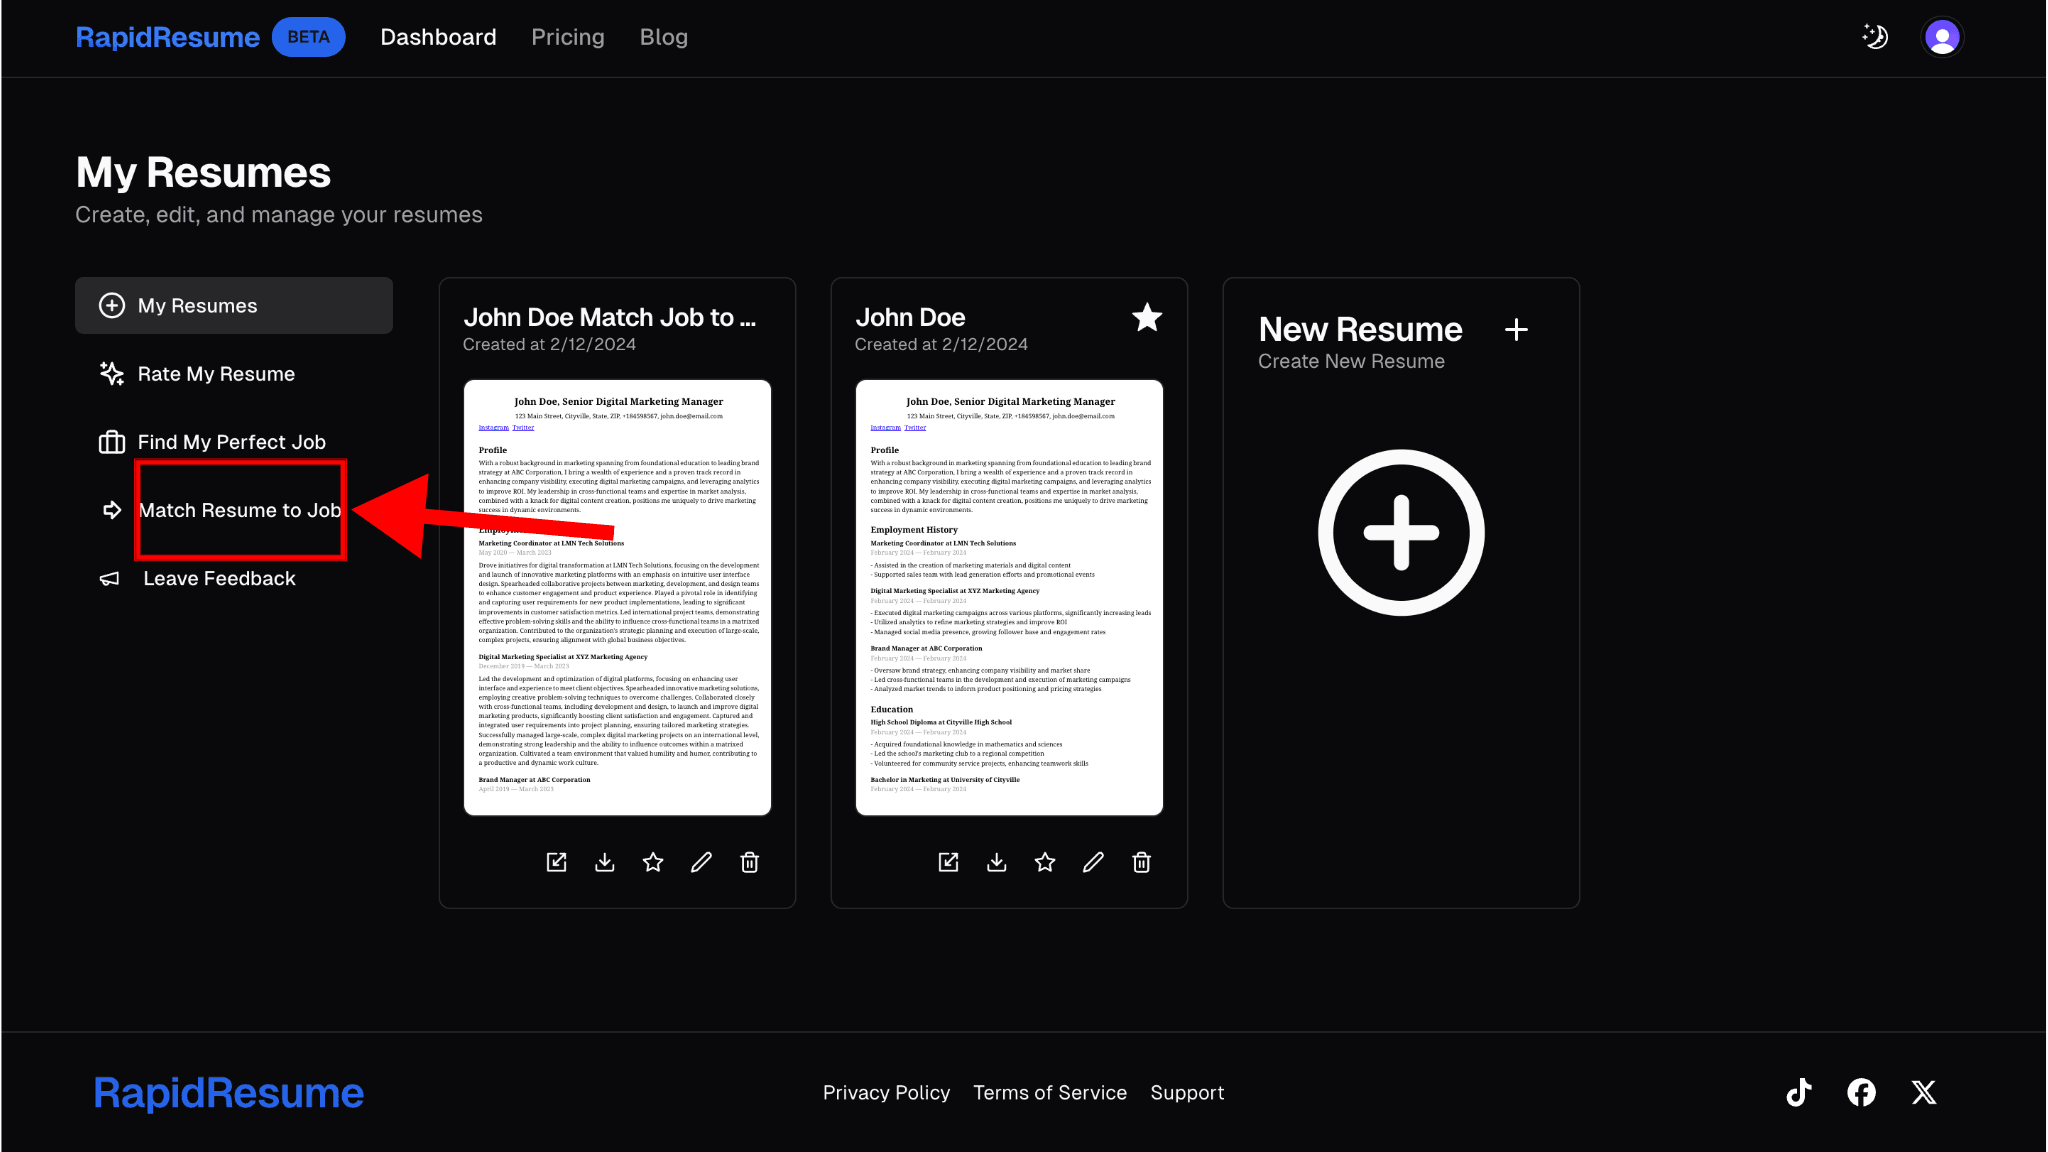This screenshot has width=2048, height=1152.
Task: Download John Doe Match Job resume
Action: point(605,862)
